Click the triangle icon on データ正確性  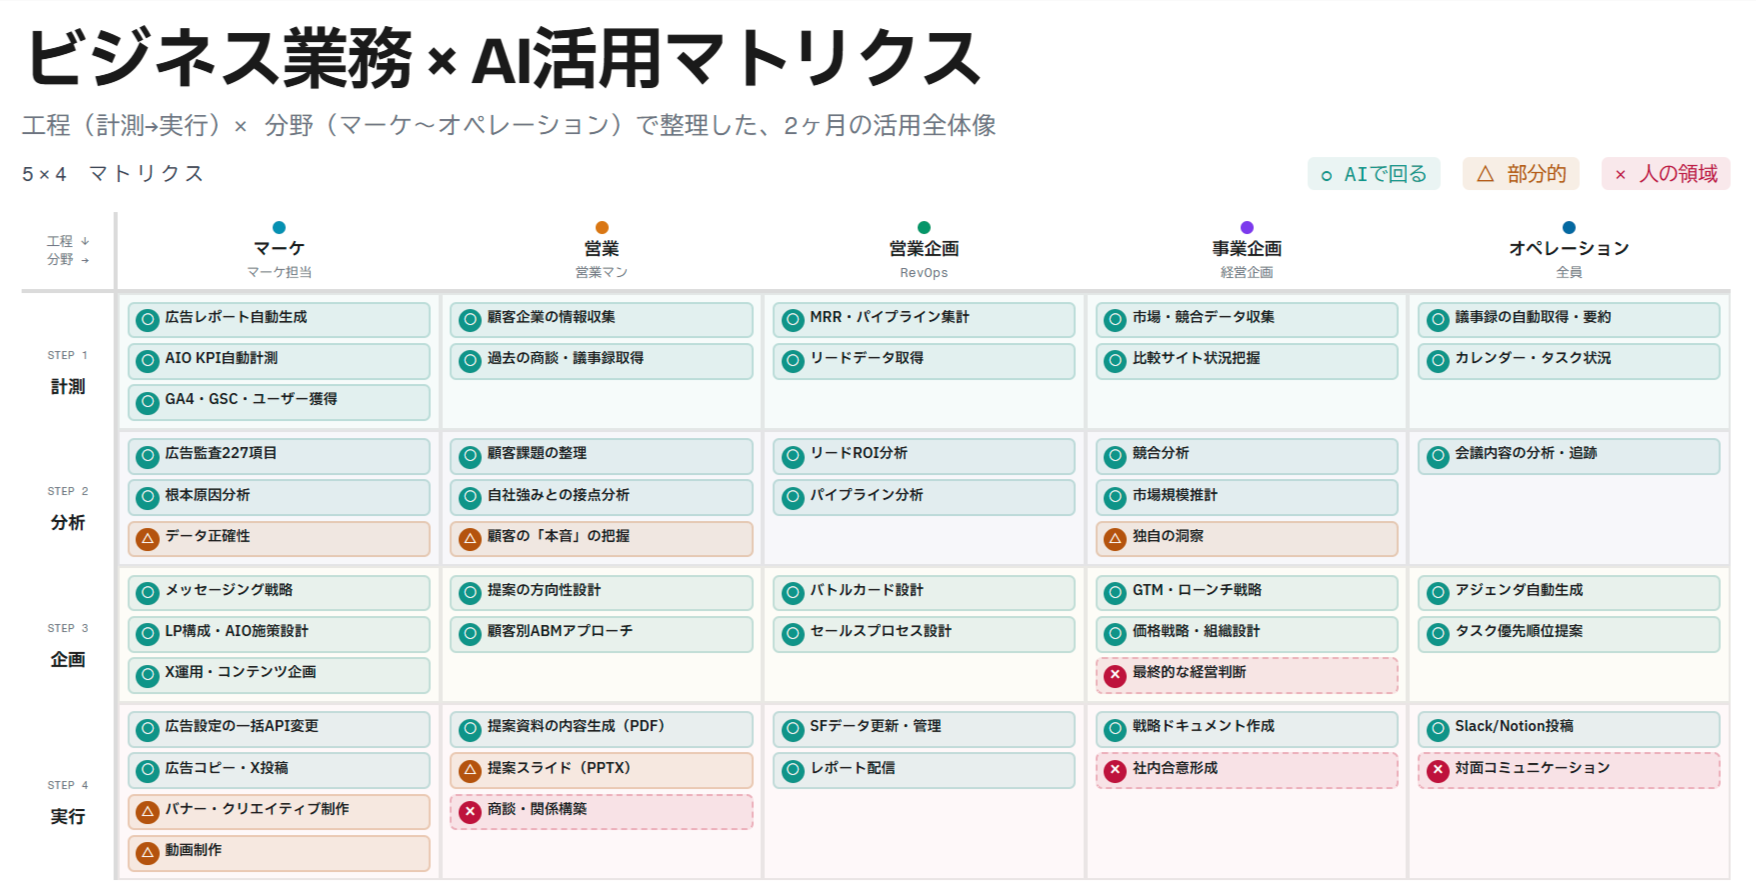(x=148, y=539)
